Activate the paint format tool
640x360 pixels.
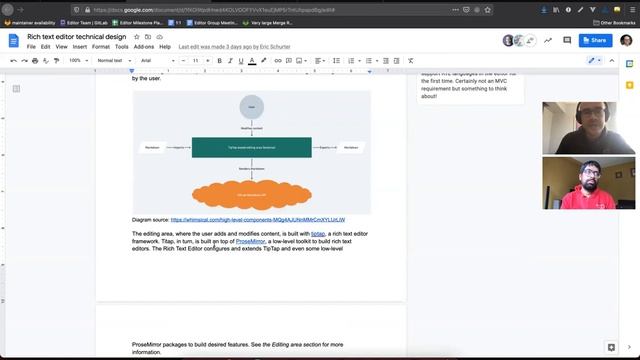[56, 61]
